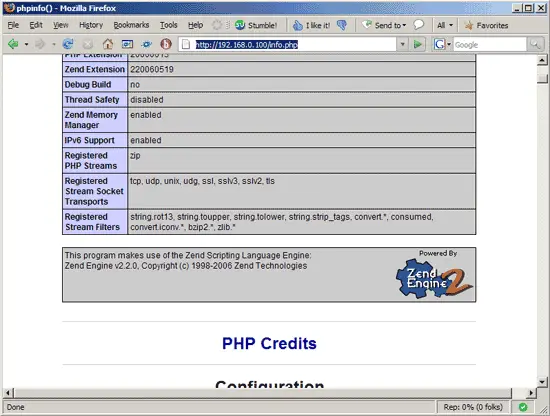
Task: Click the Firefox icon in title bar
Action: click(9, 7)
